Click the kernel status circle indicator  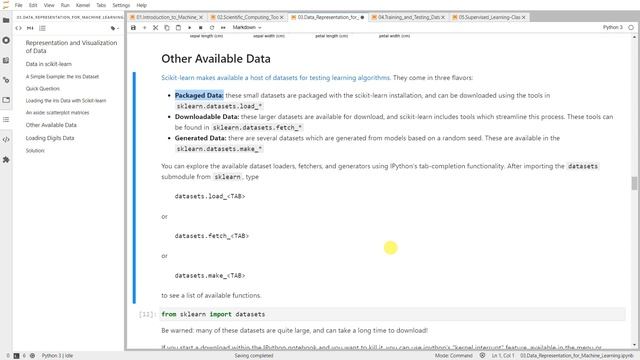(x=631, y=27)
